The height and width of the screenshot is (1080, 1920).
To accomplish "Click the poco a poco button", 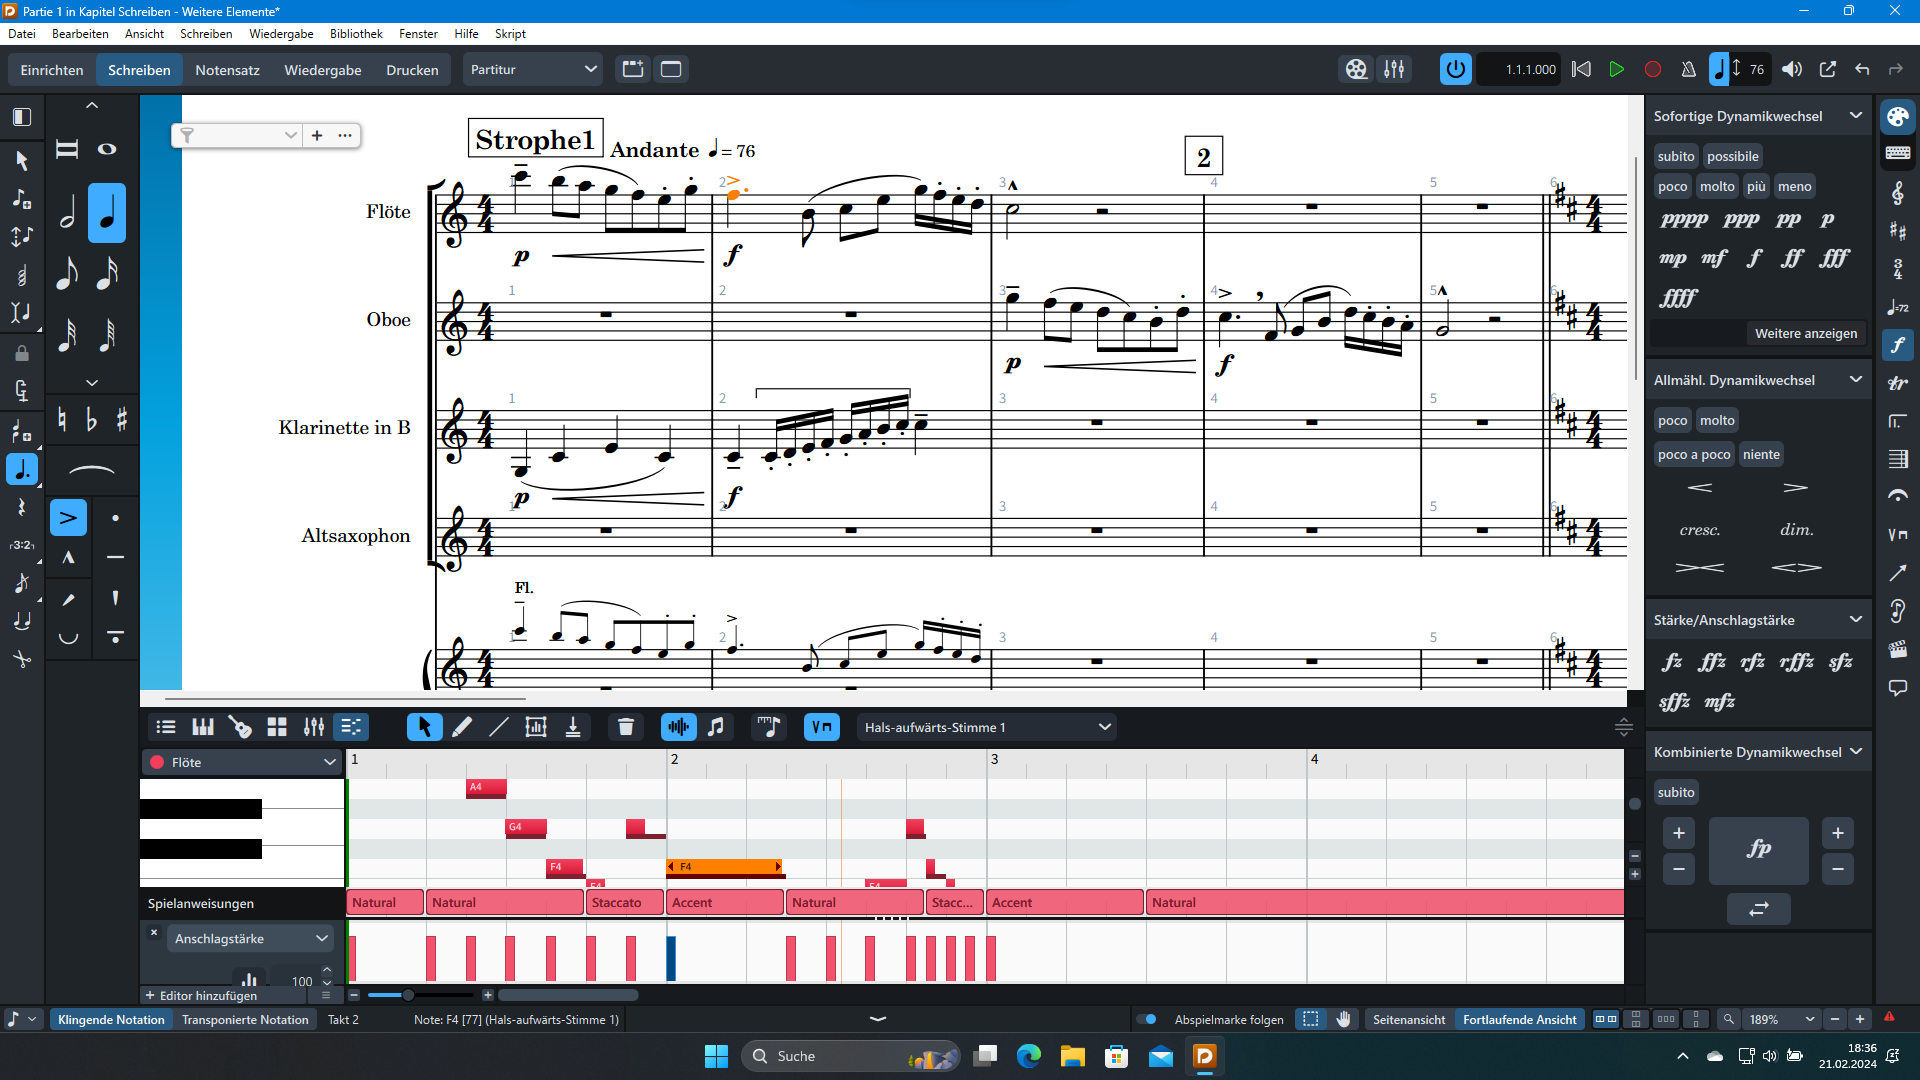I will 1694,454.
